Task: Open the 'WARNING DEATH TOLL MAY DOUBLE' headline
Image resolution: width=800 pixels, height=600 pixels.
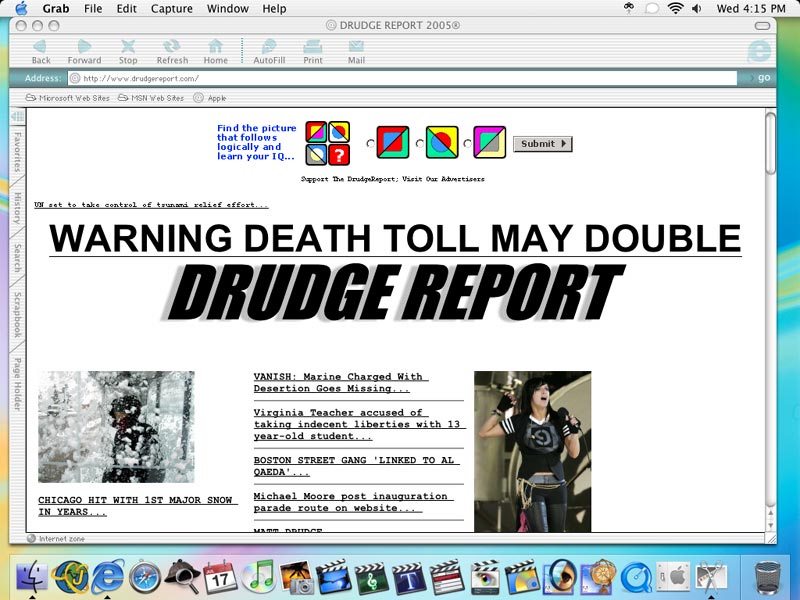Action: point(395,238)
